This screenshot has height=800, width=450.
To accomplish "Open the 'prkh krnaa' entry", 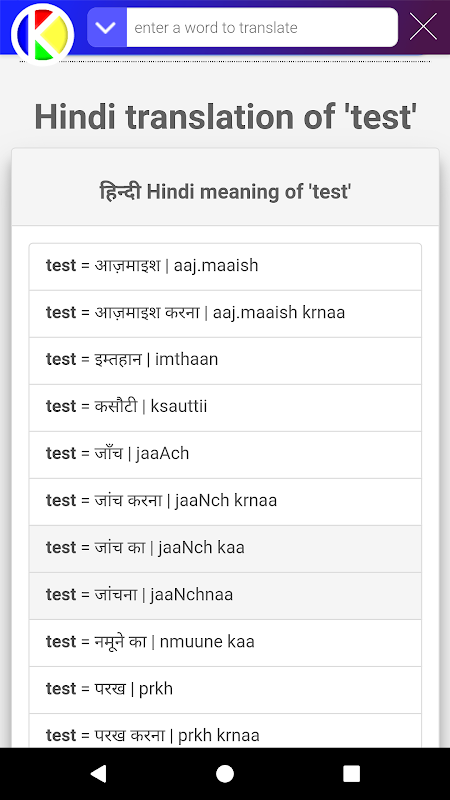I will point(225,731).
